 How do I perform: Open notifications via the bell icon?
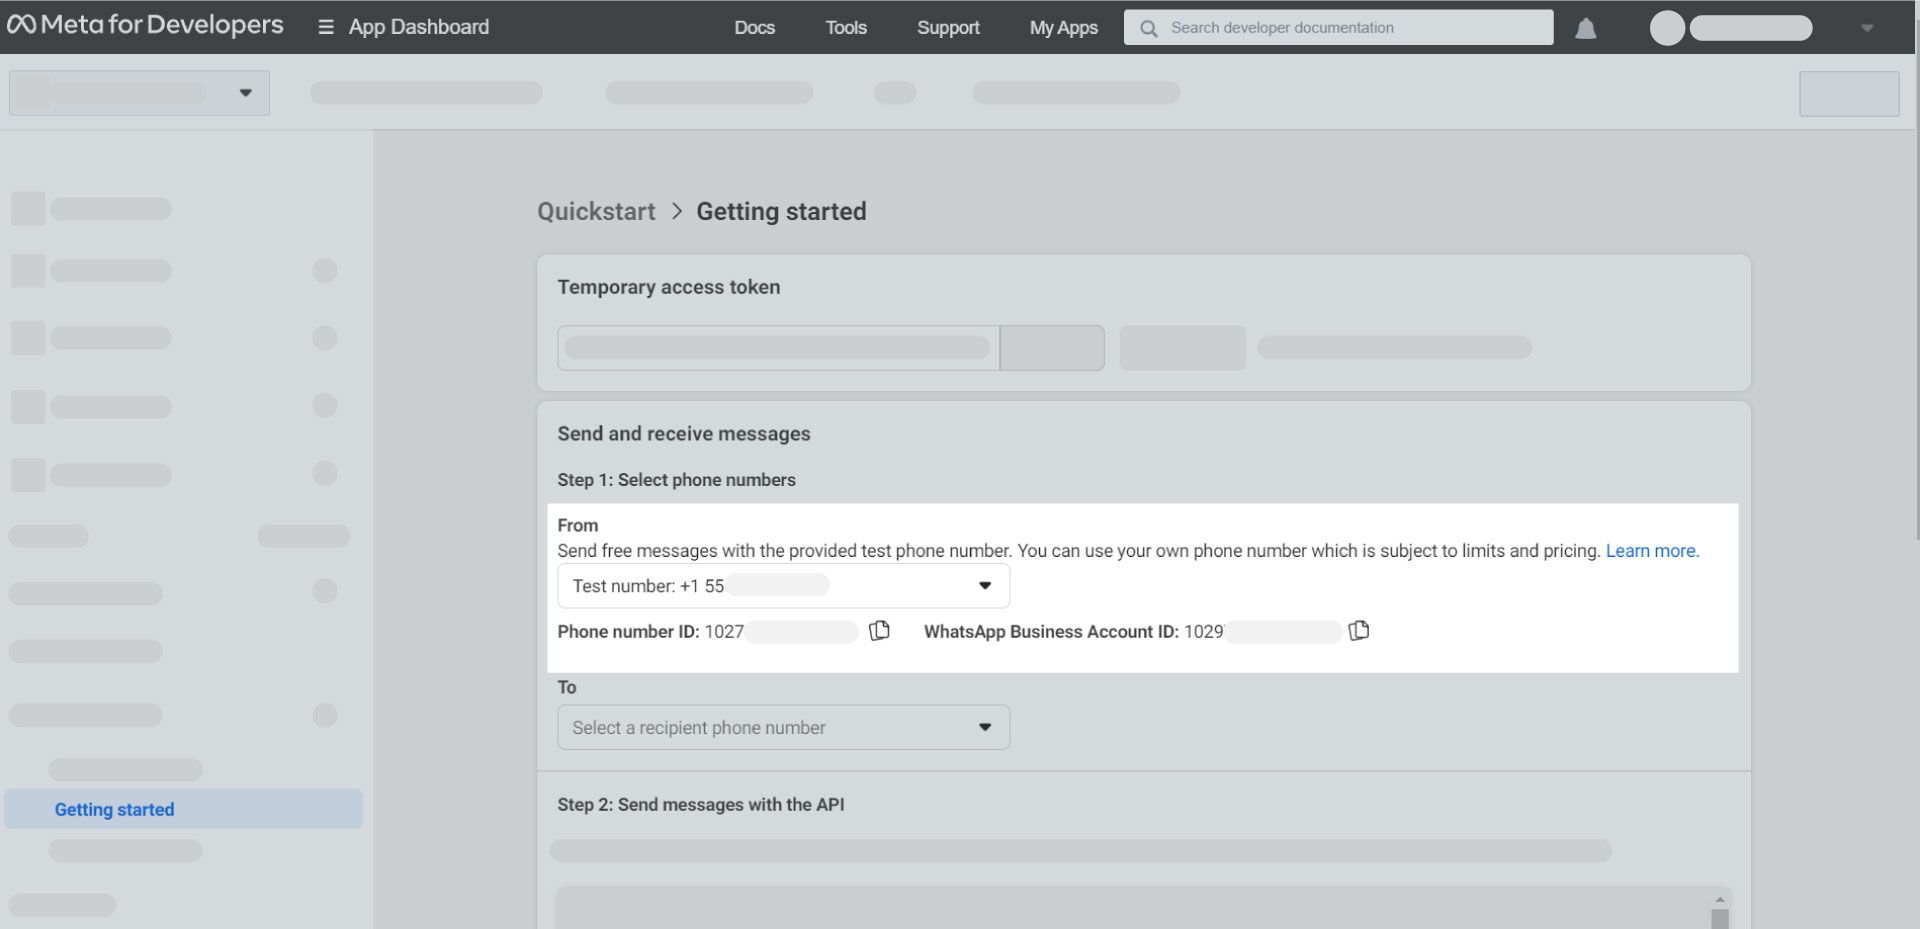click(x=1588, y=27)
